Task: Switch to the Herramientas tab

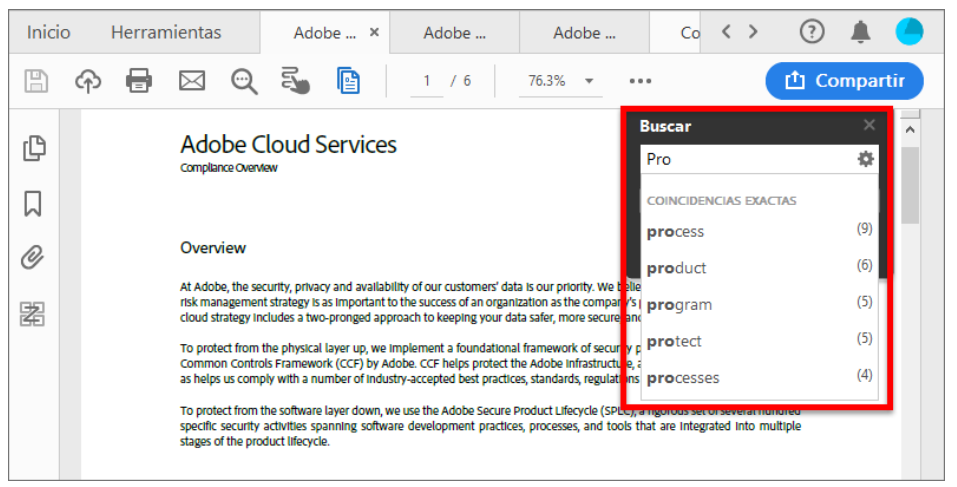Action: click(x=166, y=33)
